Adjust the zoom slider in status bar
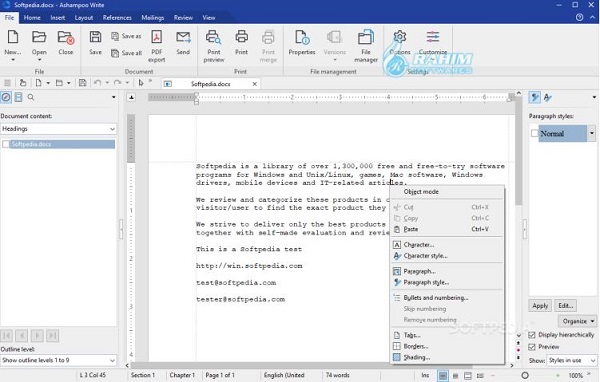 click(x=525, y=375)
